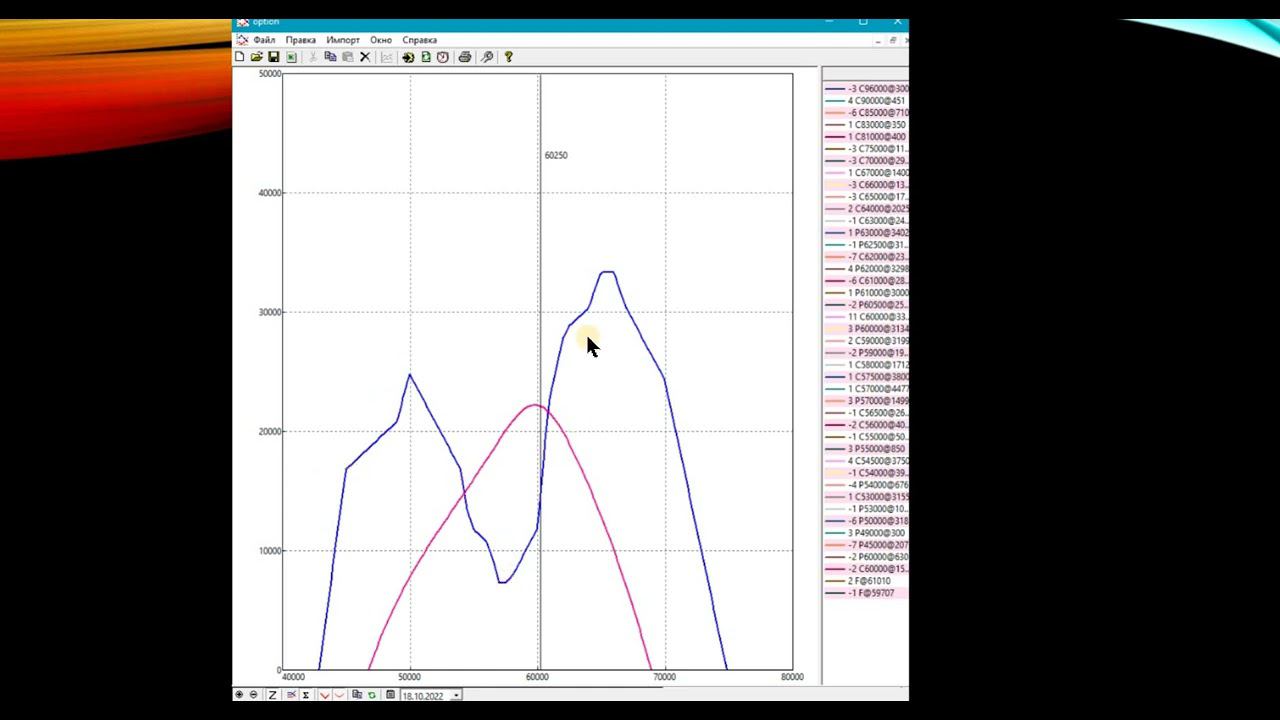Open the 18.10.2022 date dropdown
The image size is (1280, 720).
[456, 695]
